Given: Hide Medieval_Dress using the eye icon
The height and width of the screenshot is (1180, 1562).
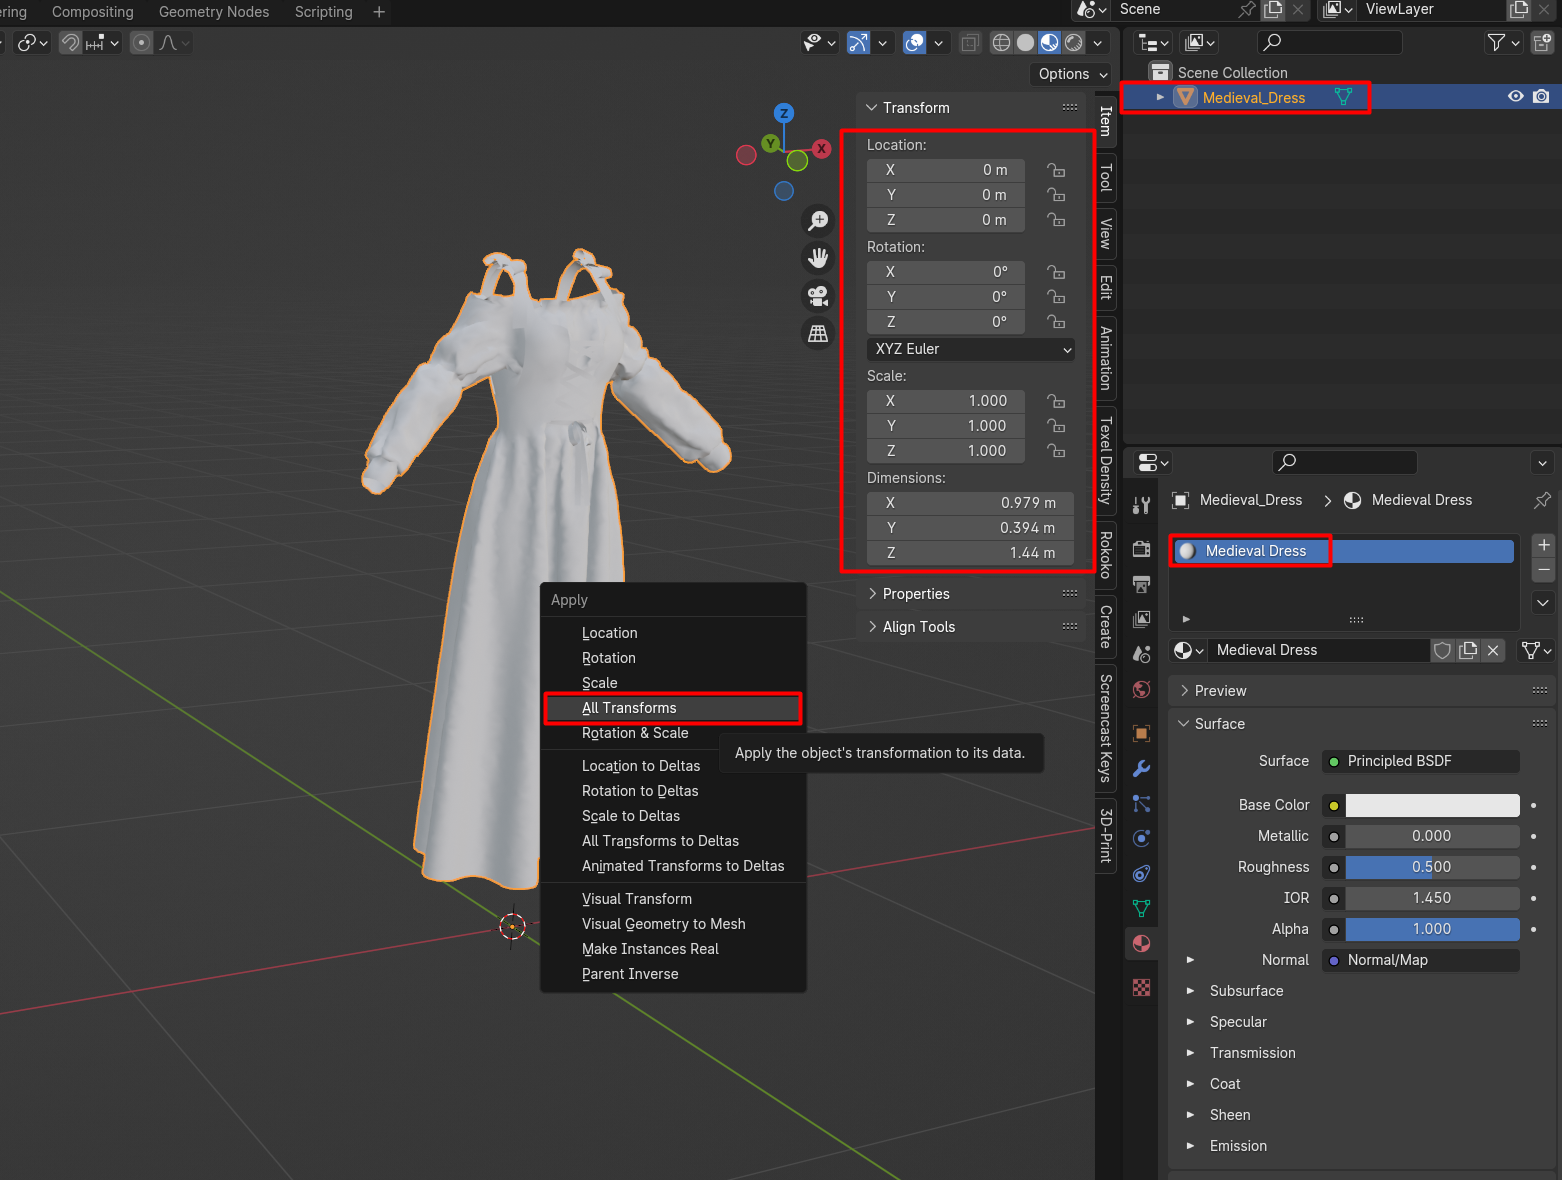Looking at the screenshot, I should coord(1515,97).
